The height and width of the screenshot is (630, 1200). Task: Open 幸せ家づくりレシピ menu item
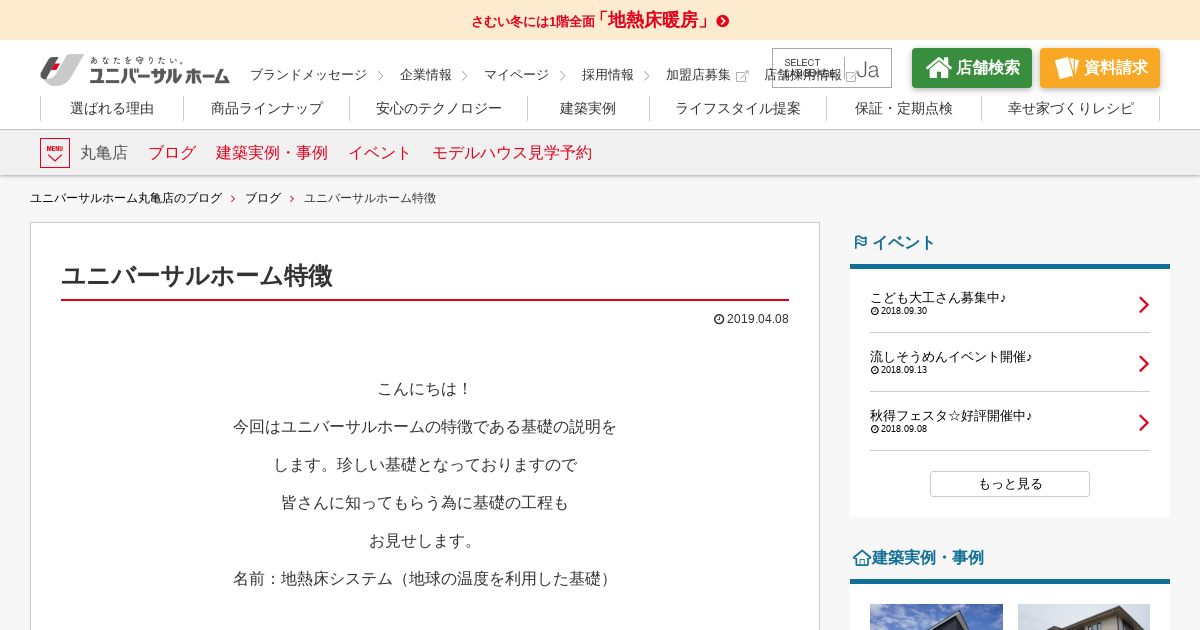[1071, 108]
